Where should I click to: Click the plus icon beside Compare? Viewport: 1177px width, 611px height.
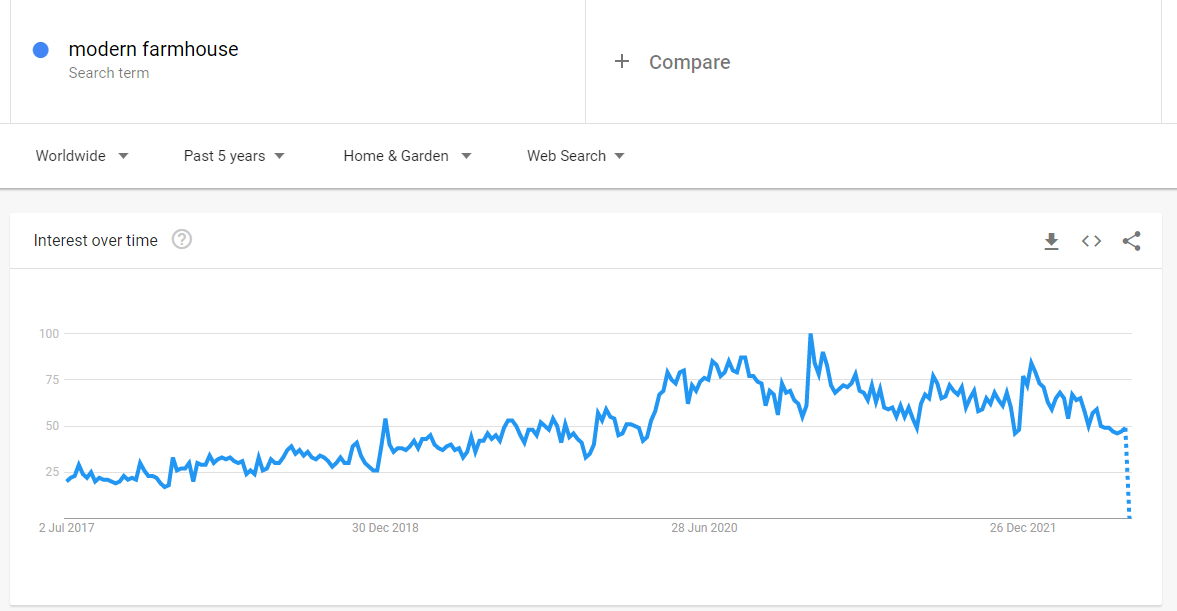622,62
